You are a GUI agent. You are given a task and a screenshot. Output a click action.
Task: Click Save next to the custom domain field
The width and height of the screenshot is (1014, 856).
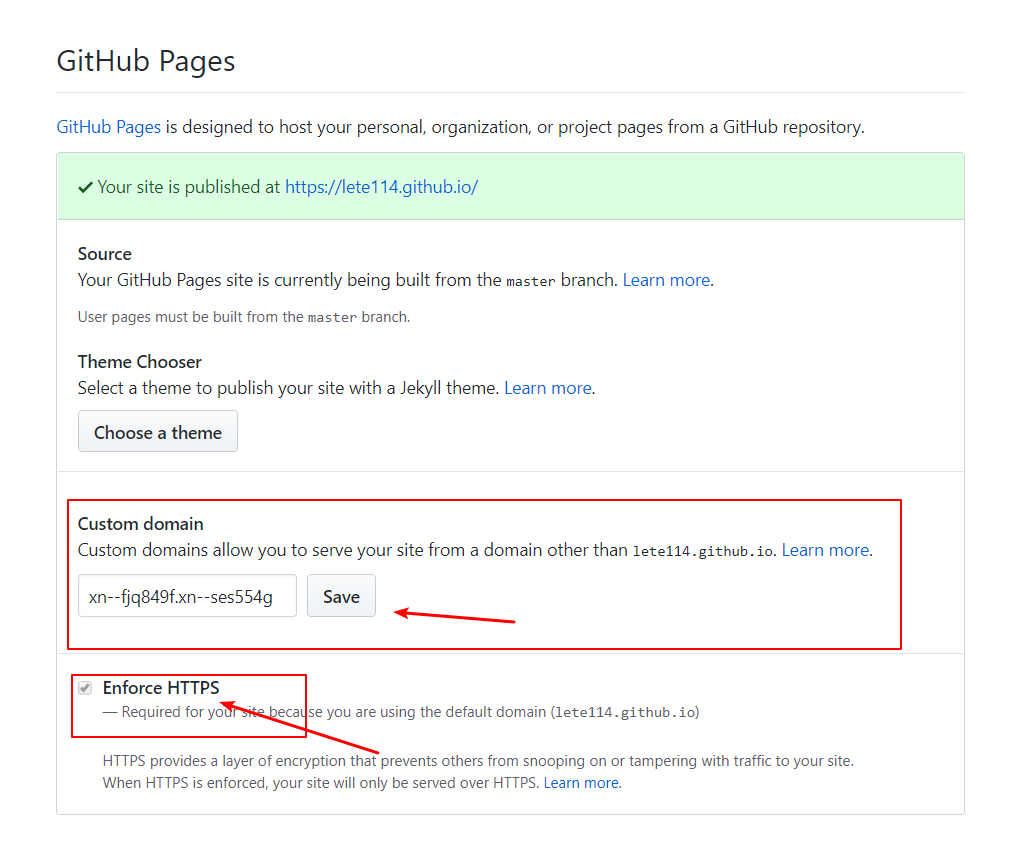pyautogui.click(x=341, y=596)
